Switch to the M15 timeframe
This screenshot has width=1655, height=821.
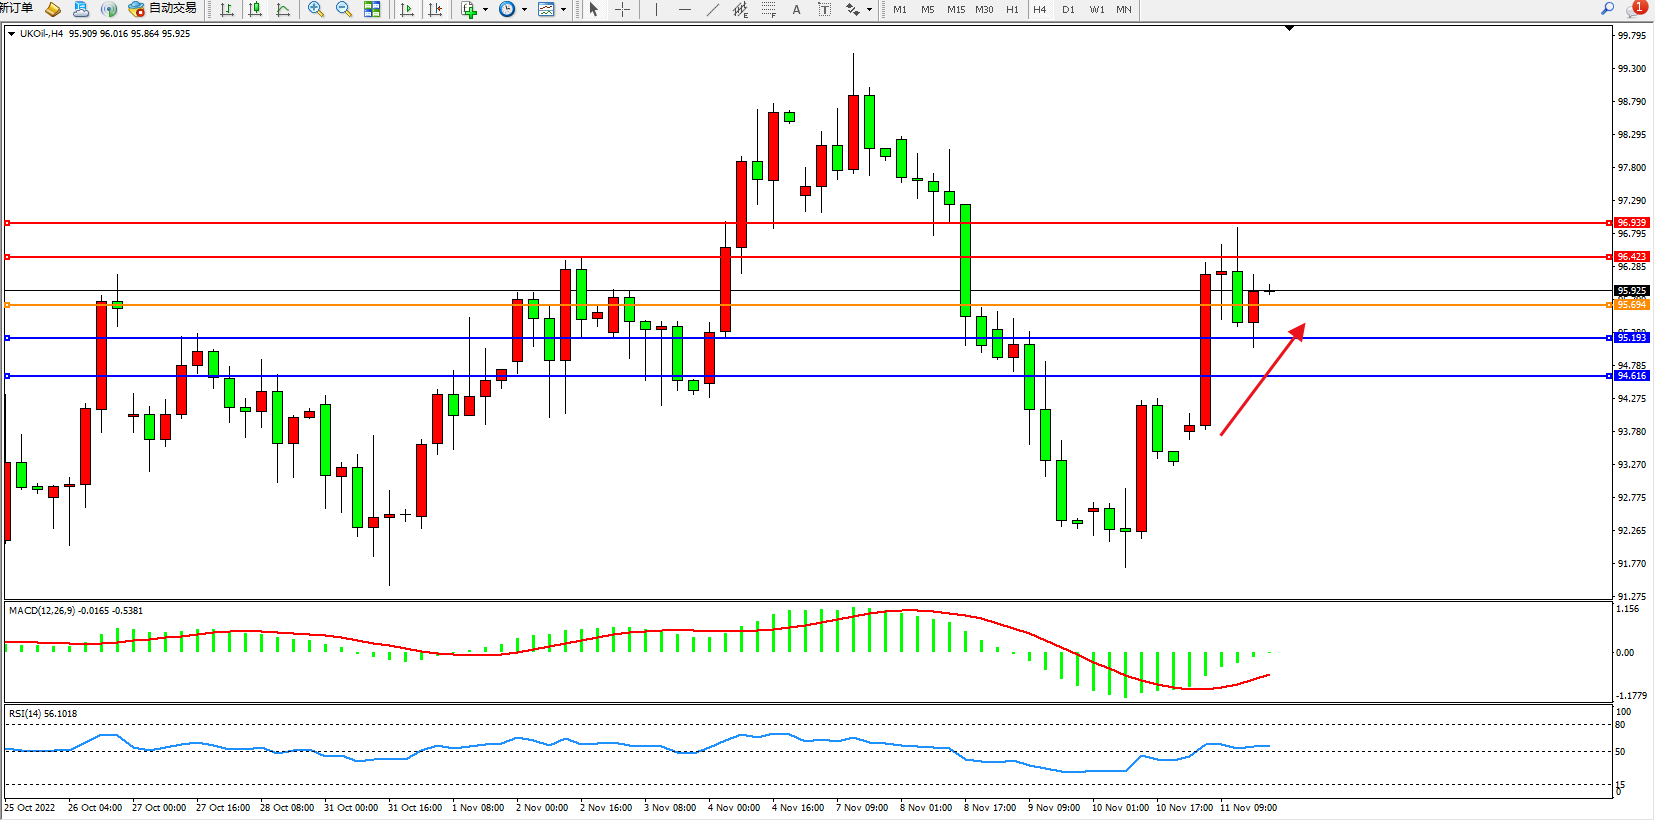tap(956, 9)
